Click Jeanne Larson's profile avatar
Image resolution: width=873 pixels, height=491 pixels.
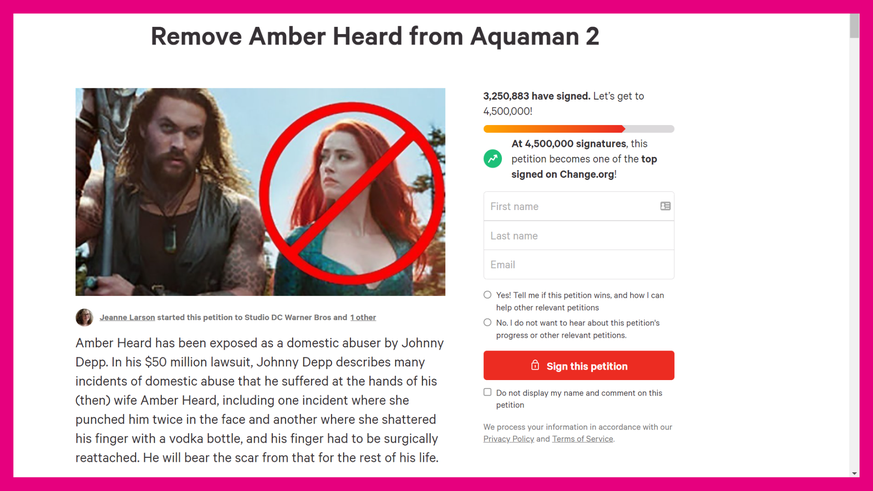pos(84,317)
